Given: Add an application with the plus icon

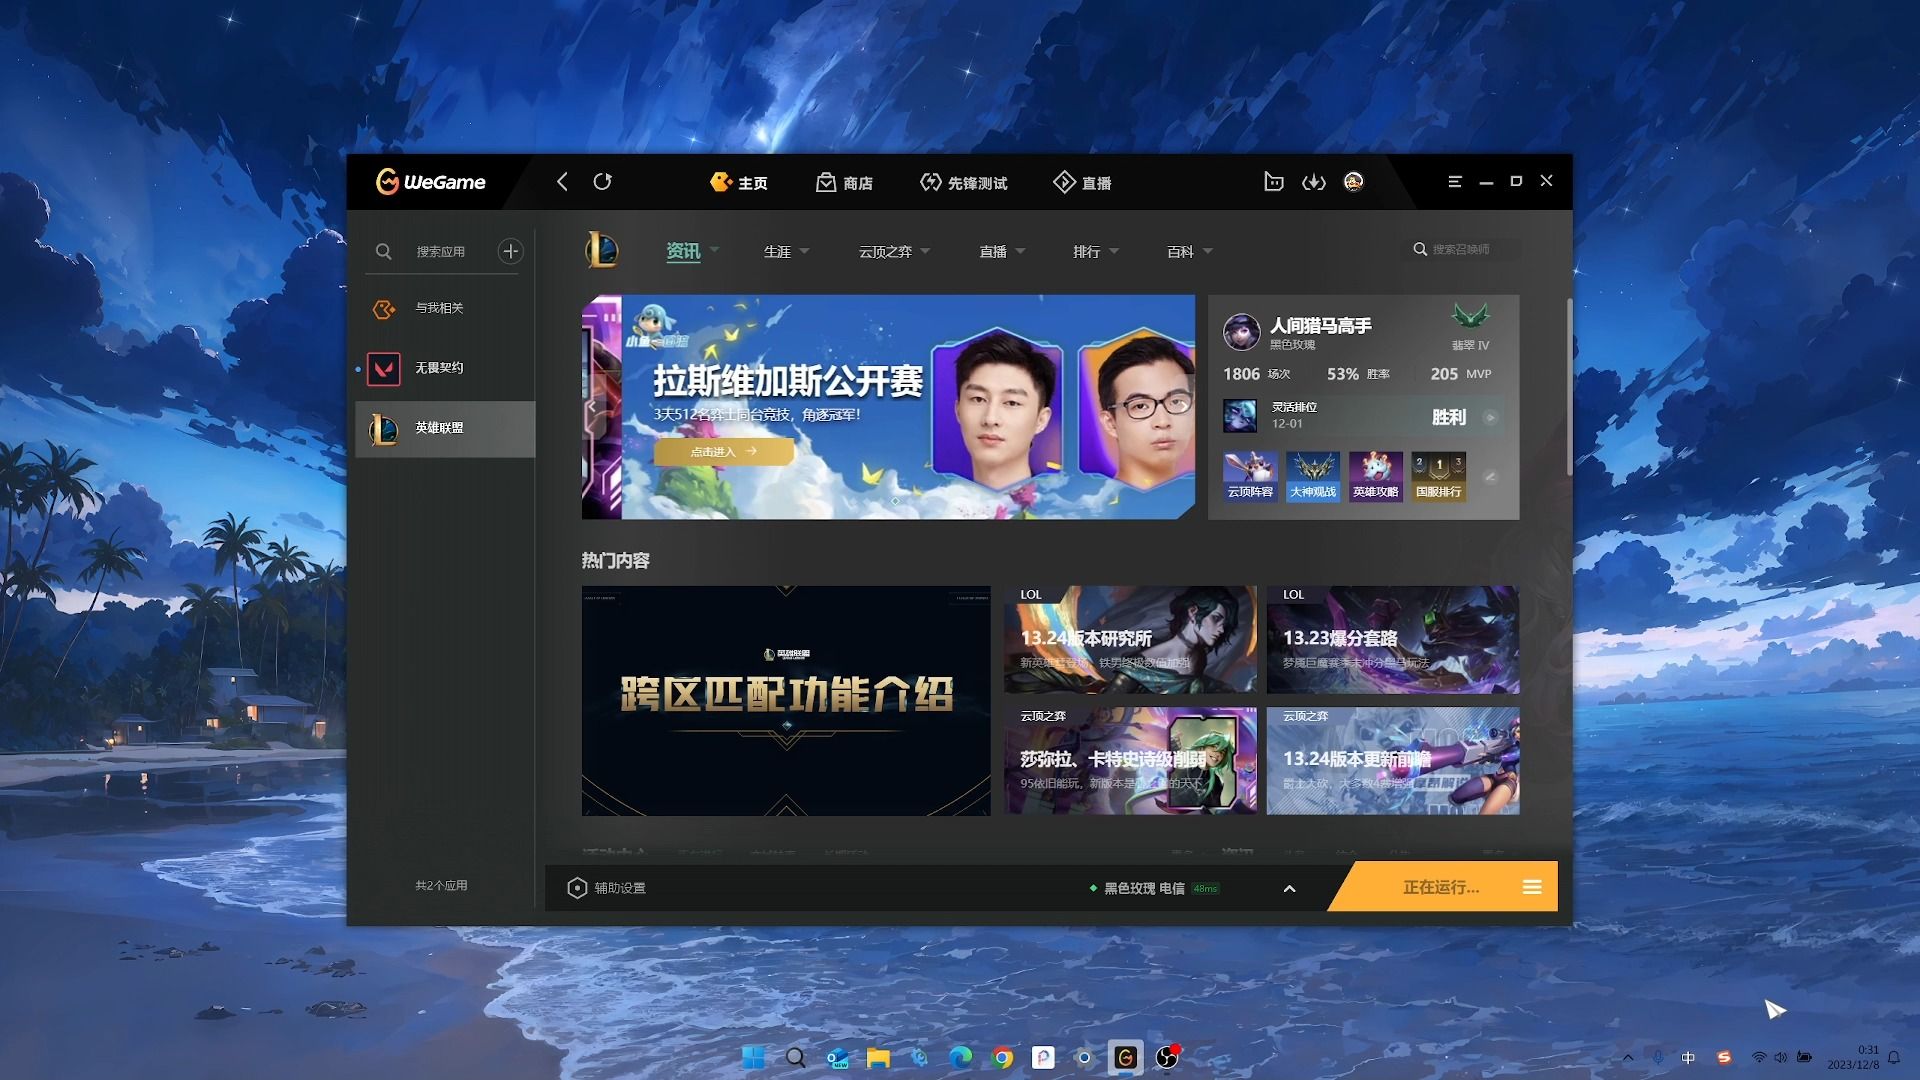Looking at the screenshot, I should [x=510, y=251].
